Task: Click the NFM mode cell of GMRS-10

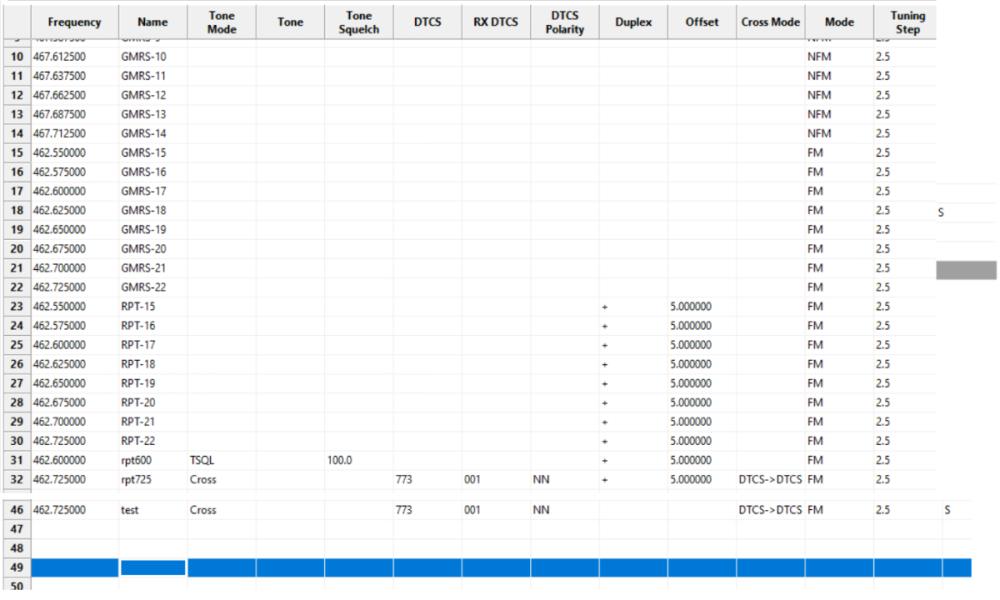Action: coord(837,57)
